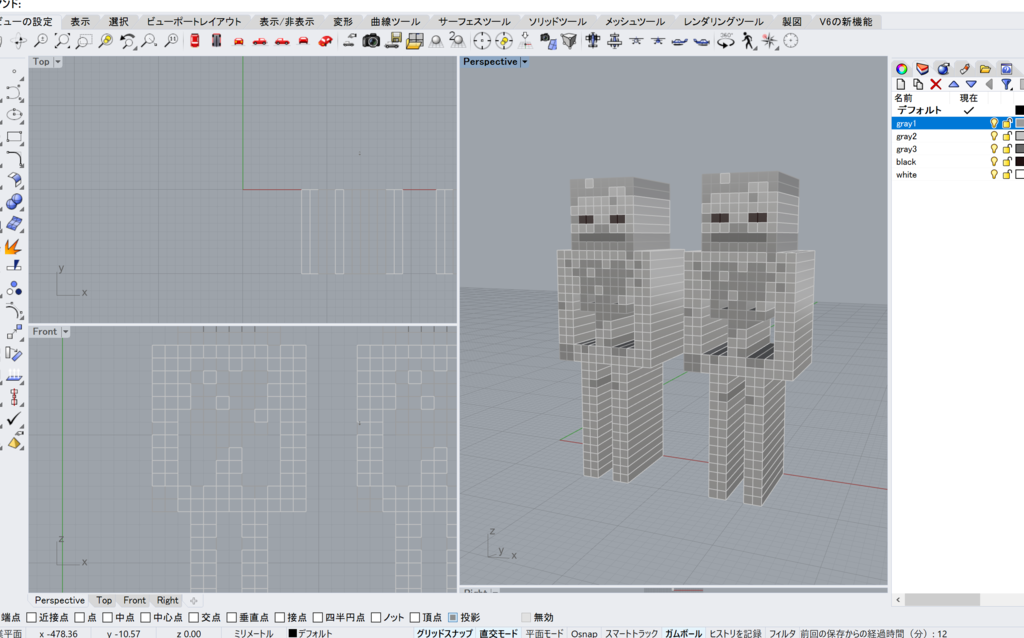The image size is (1024, 638).
Task: Click the Zoom Selected yellow magnifier icon
Action: [x=106, y=41]
